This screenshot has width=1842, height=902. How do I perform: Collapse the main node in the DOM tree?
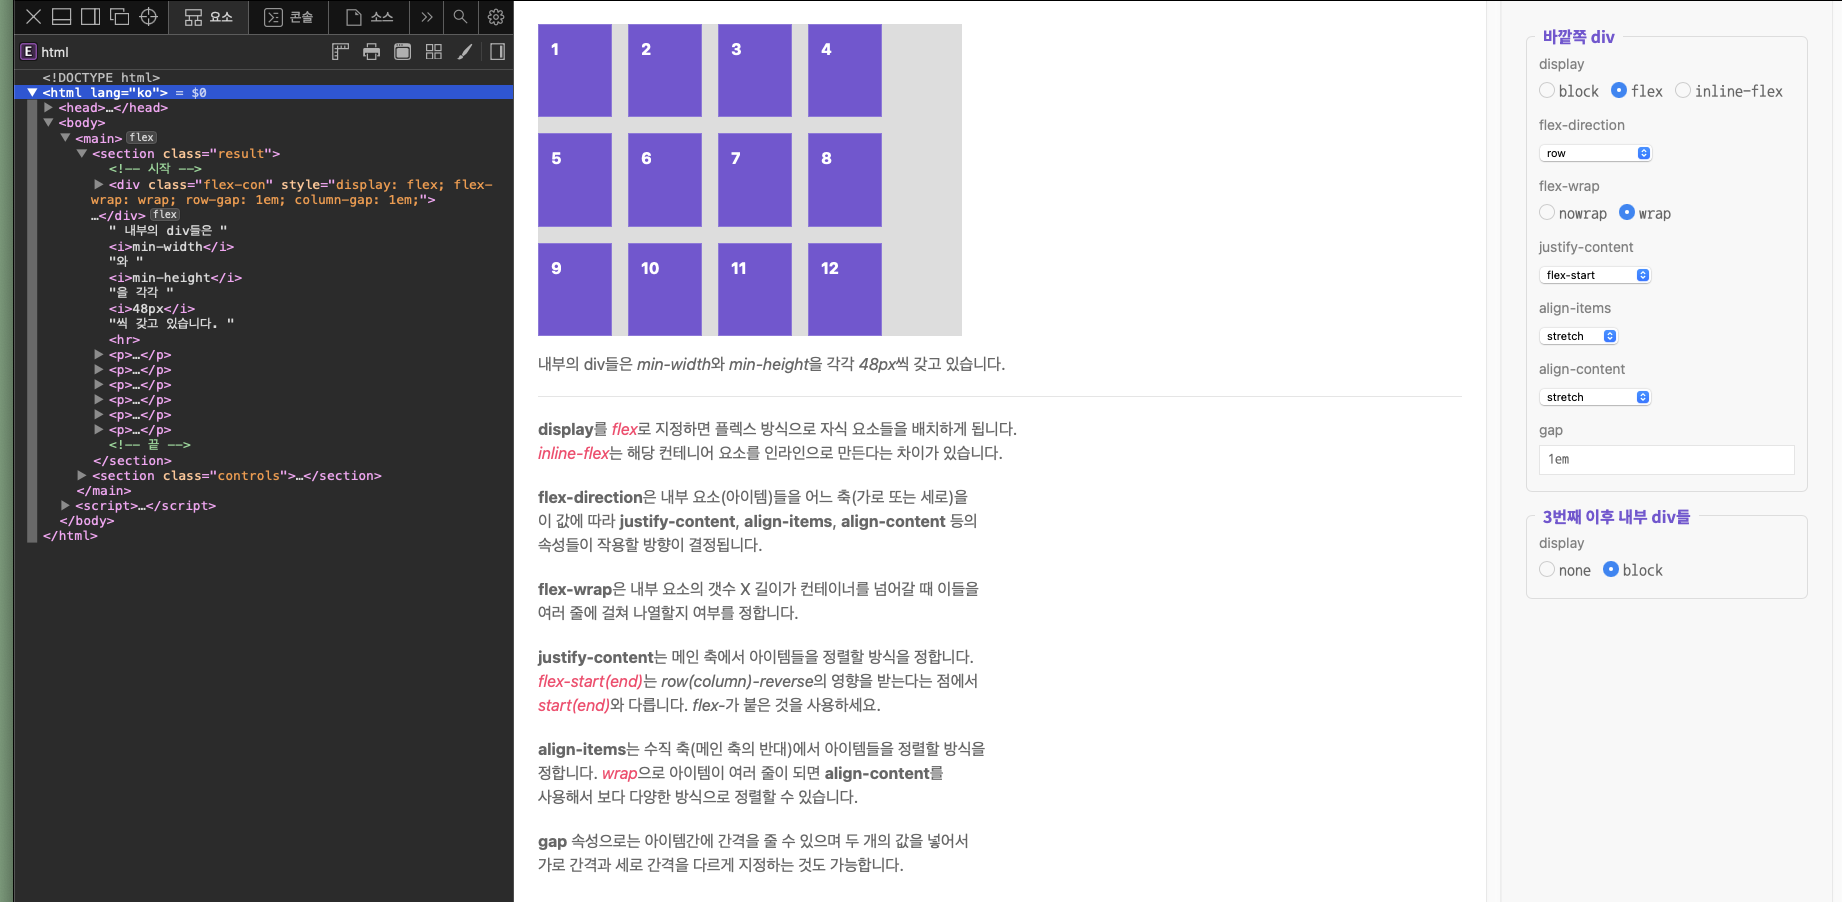tap(65, 138)
